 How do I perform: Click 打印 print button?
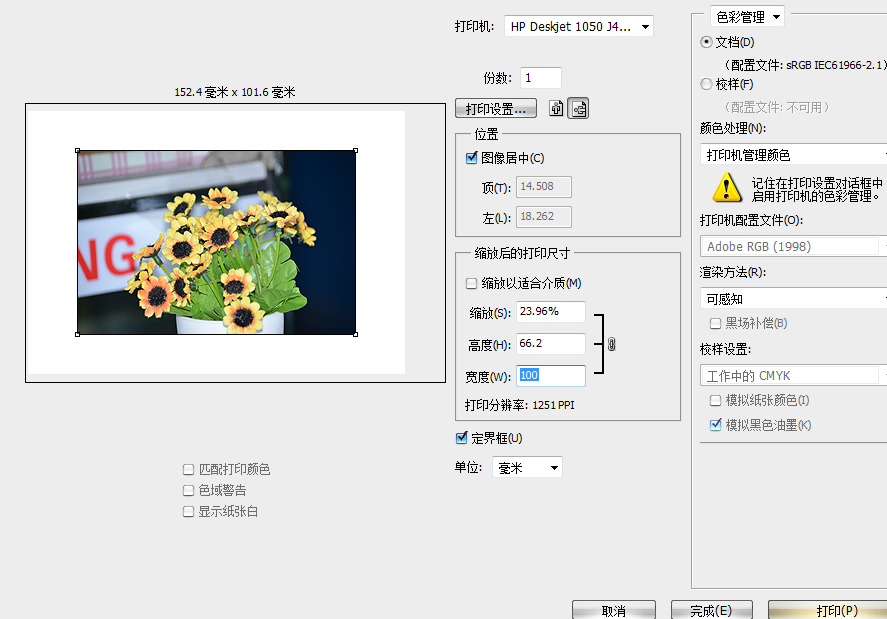pyautogui.click(x=828, y=611)
